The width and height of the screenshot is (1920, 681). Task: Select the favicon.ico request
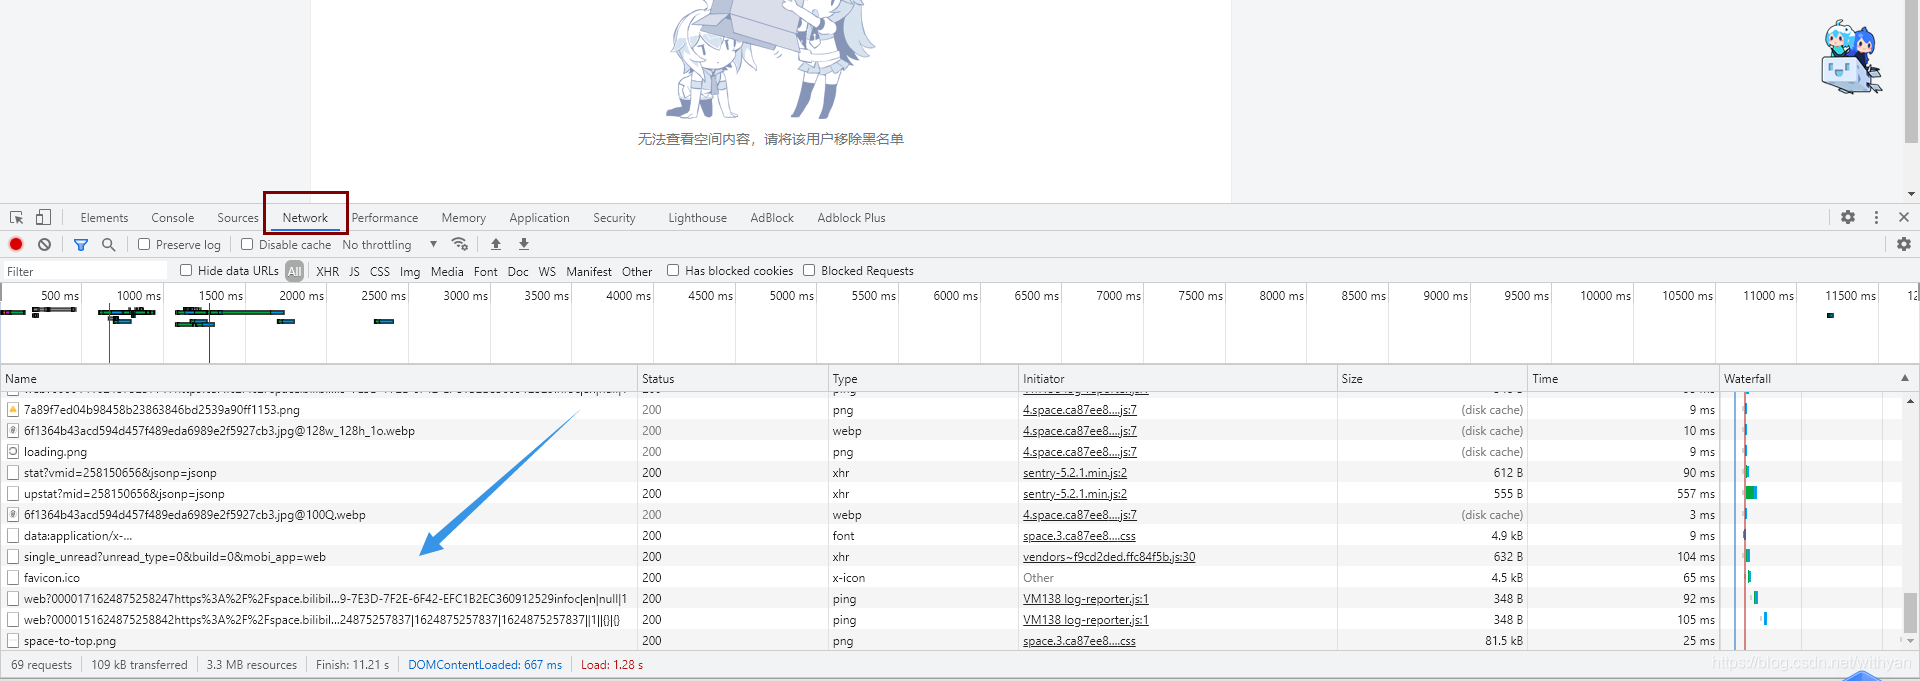[x=950, y=577]
